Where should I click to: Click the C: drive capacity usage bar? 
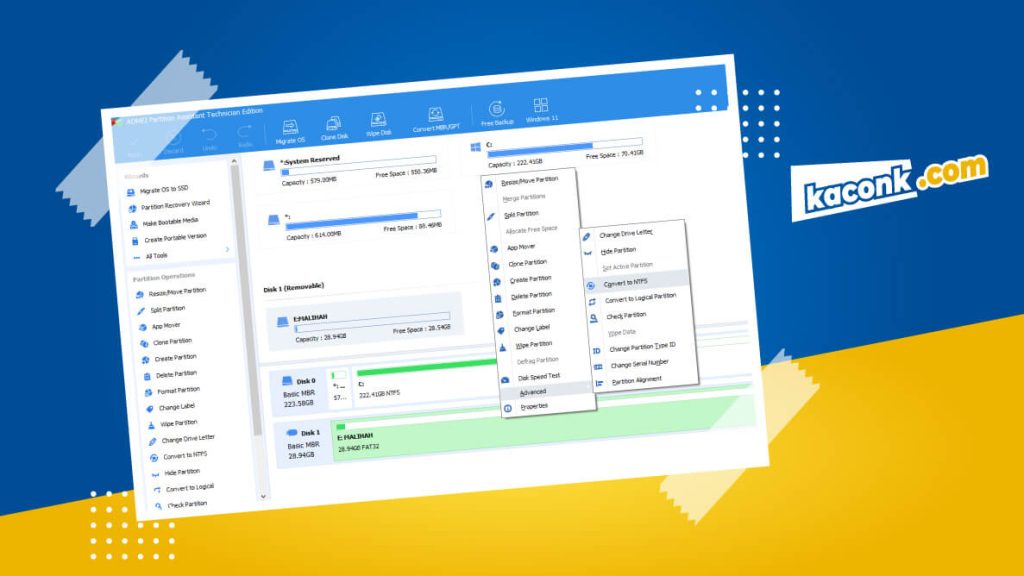(x=565, y=147)
